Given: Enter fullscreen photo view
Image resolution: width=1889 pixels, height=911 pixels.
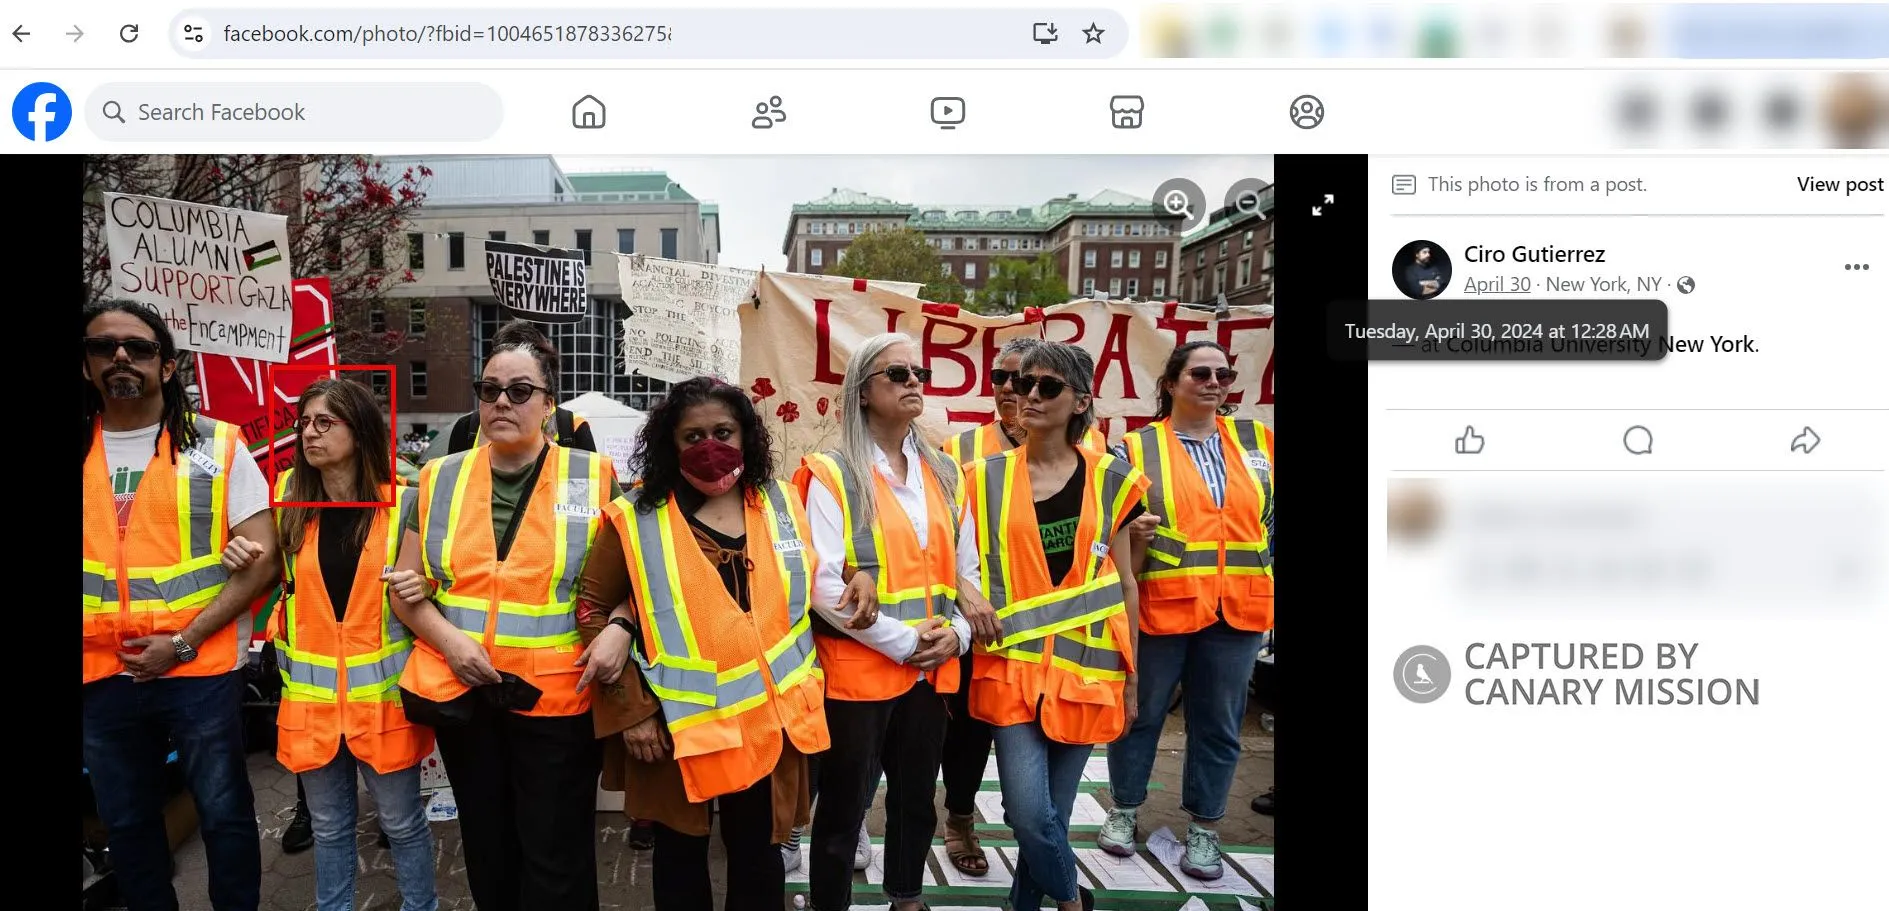Looking at the screenshot, I should pos(1322,205).
